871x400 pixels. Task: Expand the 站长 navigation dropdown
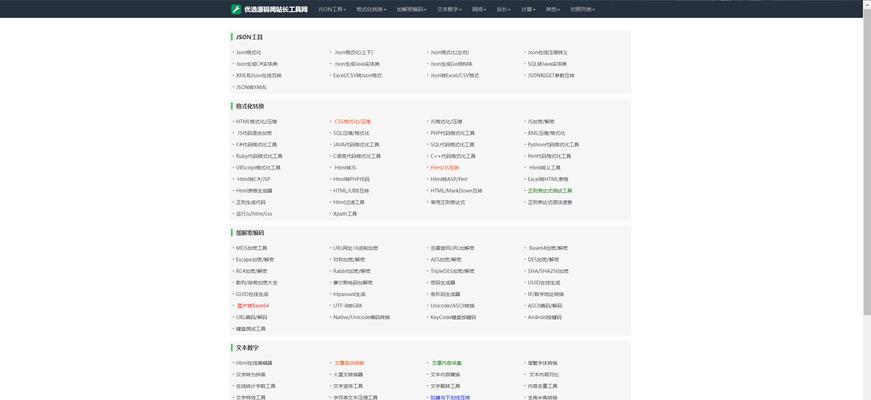coord(503,9)
